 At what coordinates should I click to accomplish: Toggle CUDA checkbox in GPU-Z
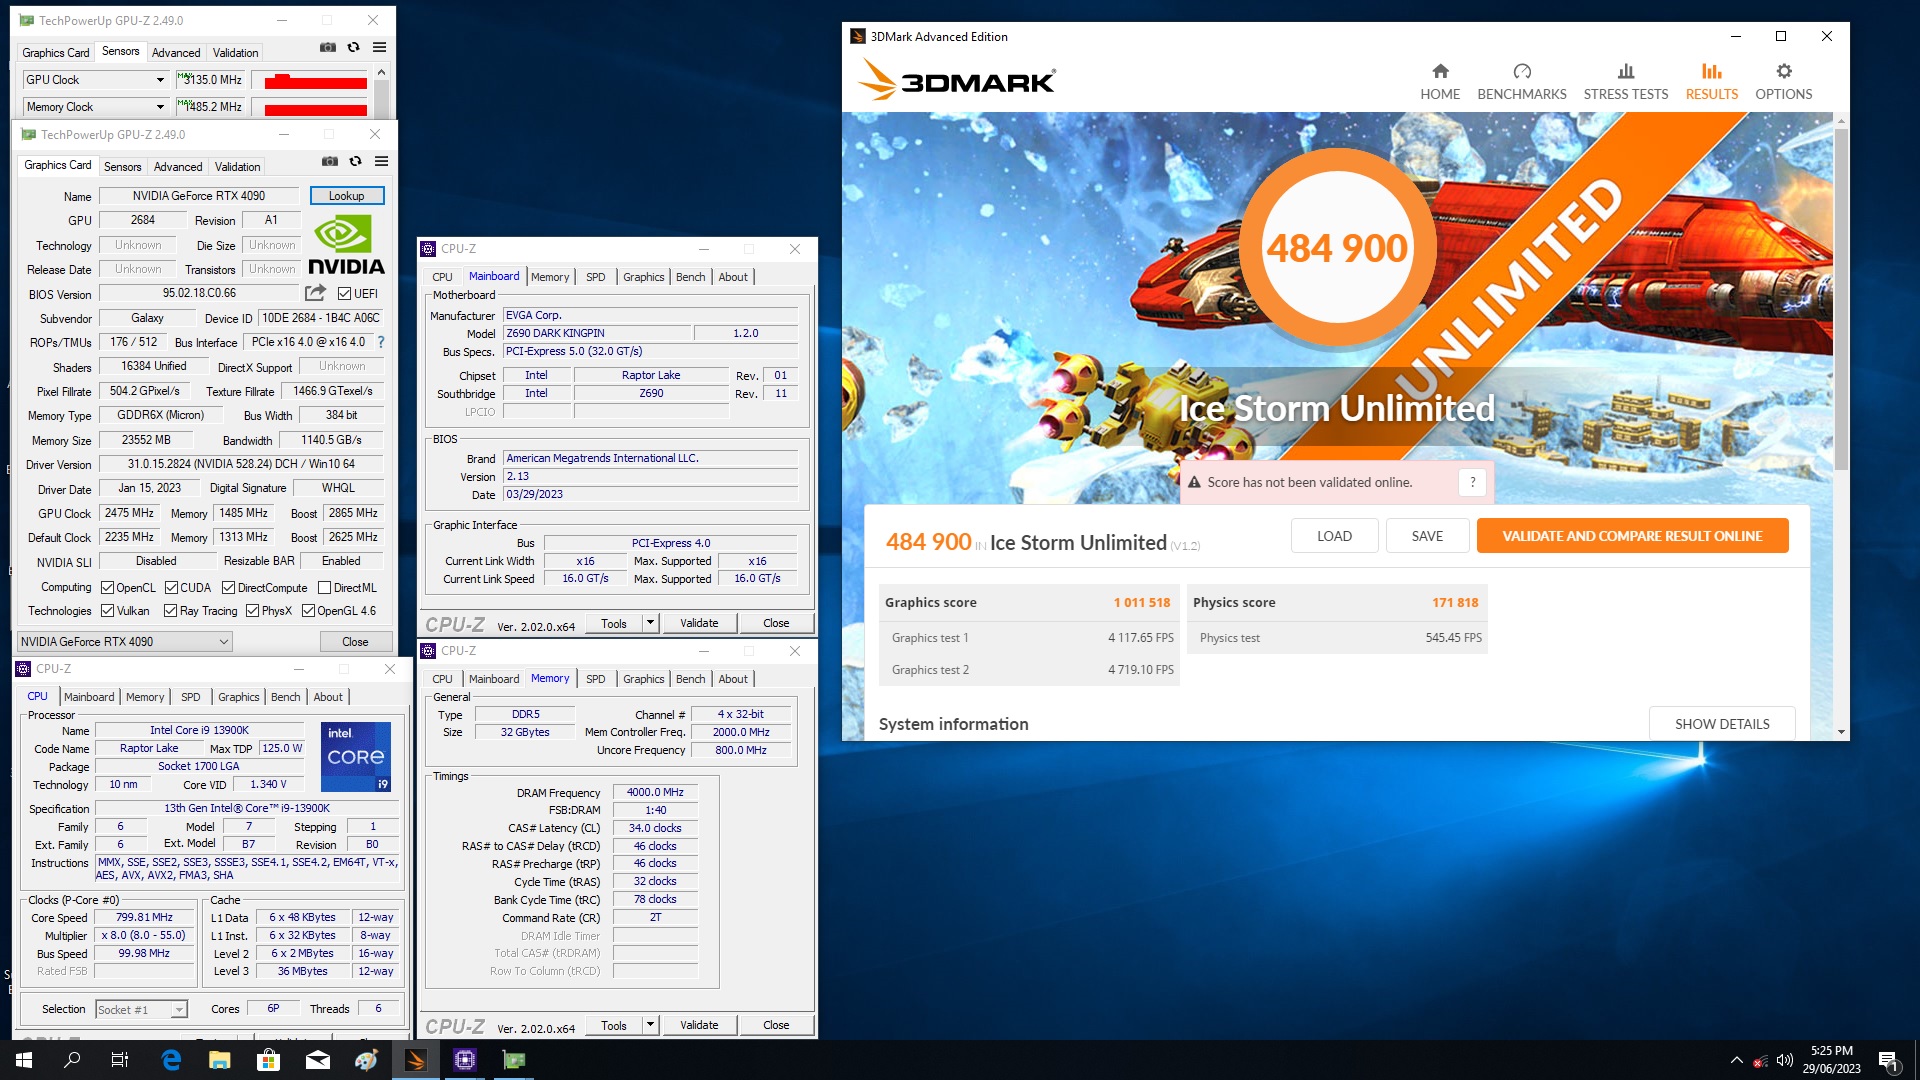pos(171,588)
